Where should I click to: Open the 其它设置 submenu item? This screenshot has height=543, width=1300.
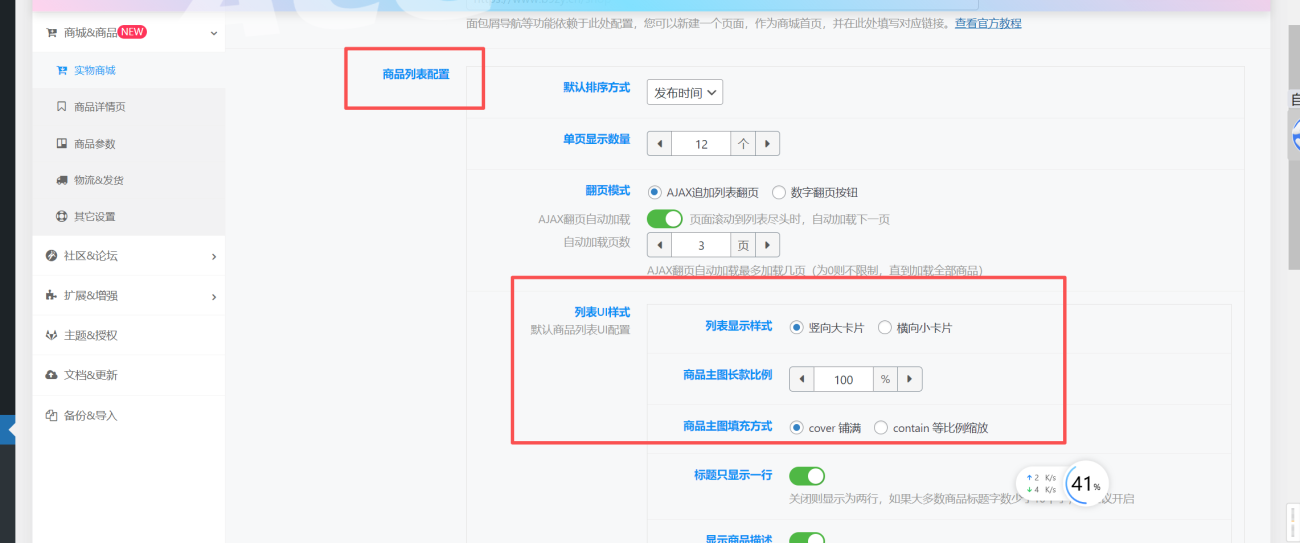tap(128, 217)
